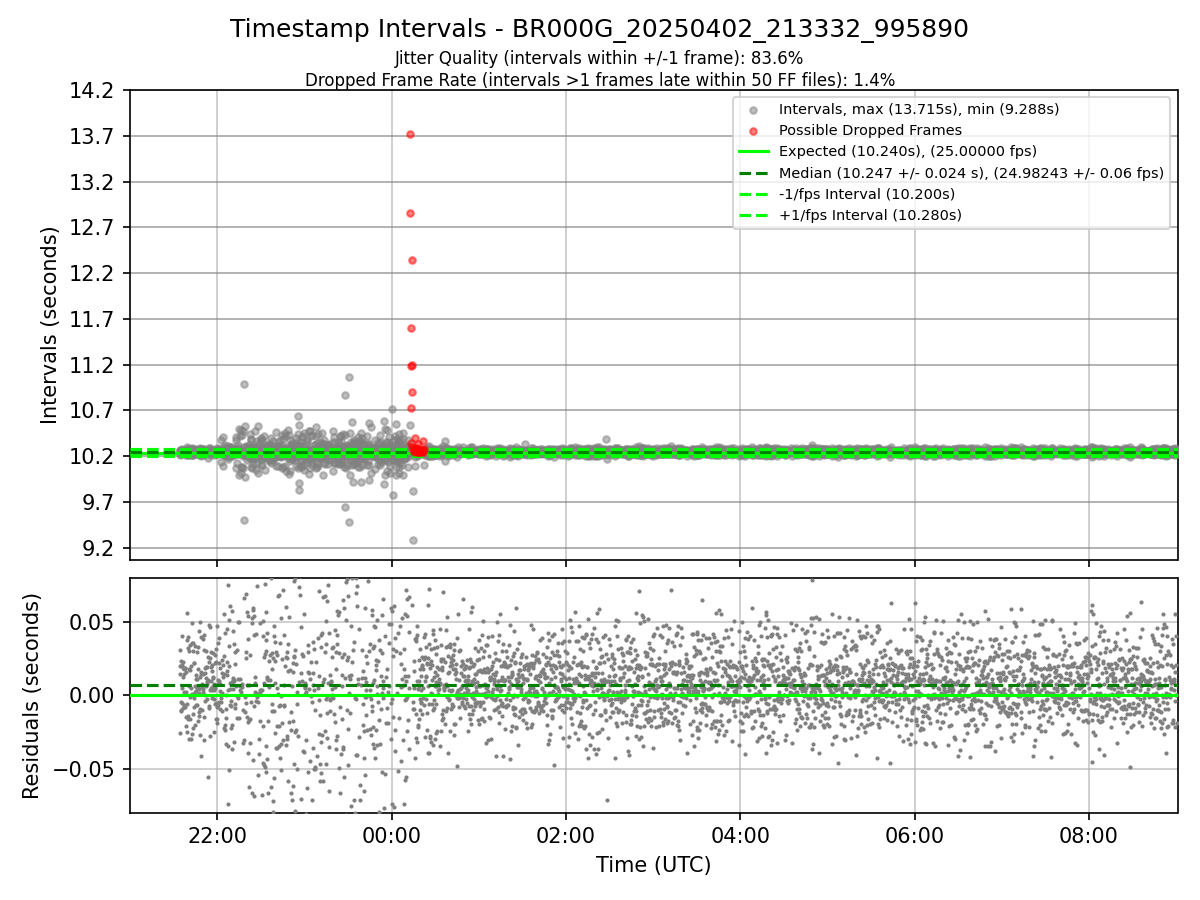1200x900 pixels.
Task: Click the highest red dropped-frame point near 13.7
Action: tap(410, 134)
